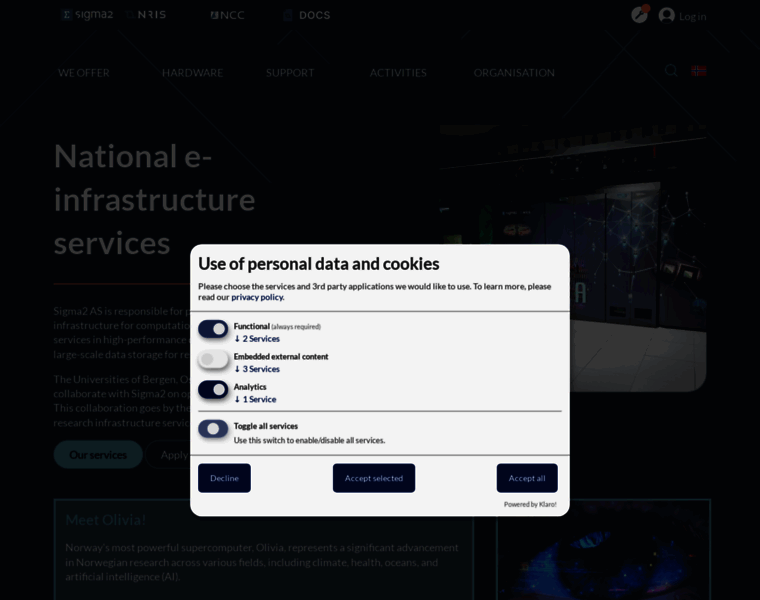
Task: Click the NCC logo link
Action: (x=227, y=15)
